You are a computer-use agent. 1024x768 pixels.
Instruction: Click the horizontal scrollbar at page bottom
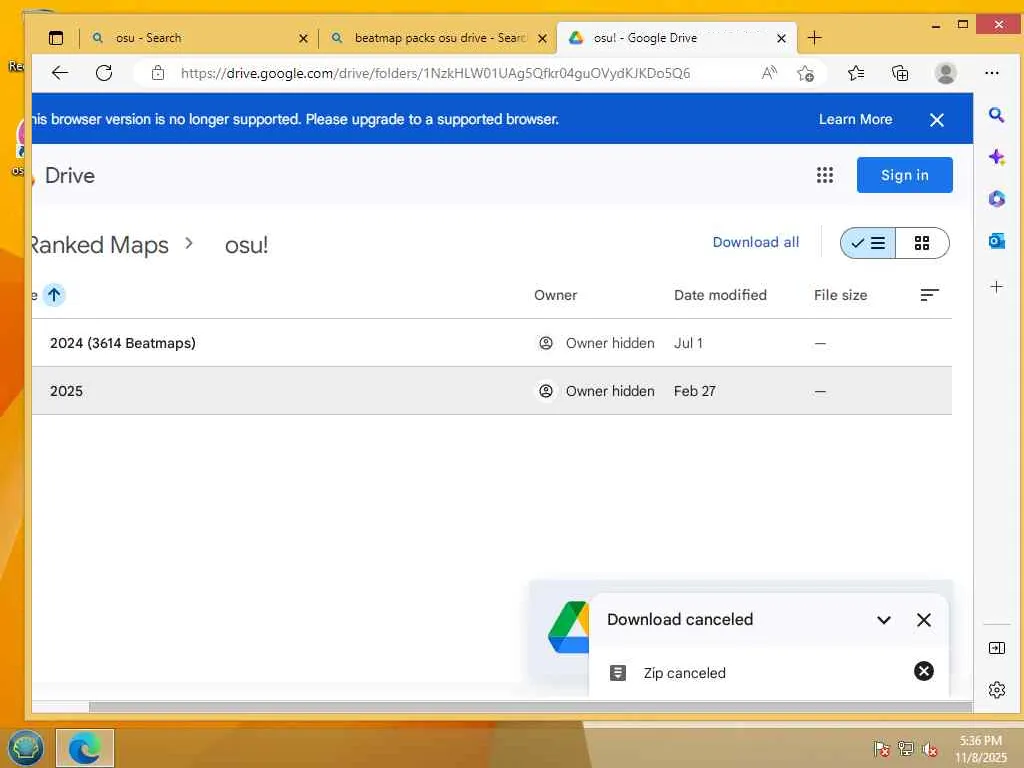point(530,707)
